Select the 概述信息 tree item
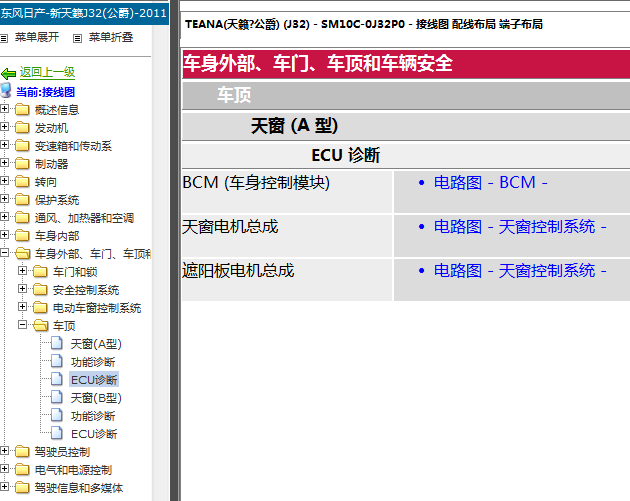Image resolution: width=630 pixels, height=501 pixels. 57,110
